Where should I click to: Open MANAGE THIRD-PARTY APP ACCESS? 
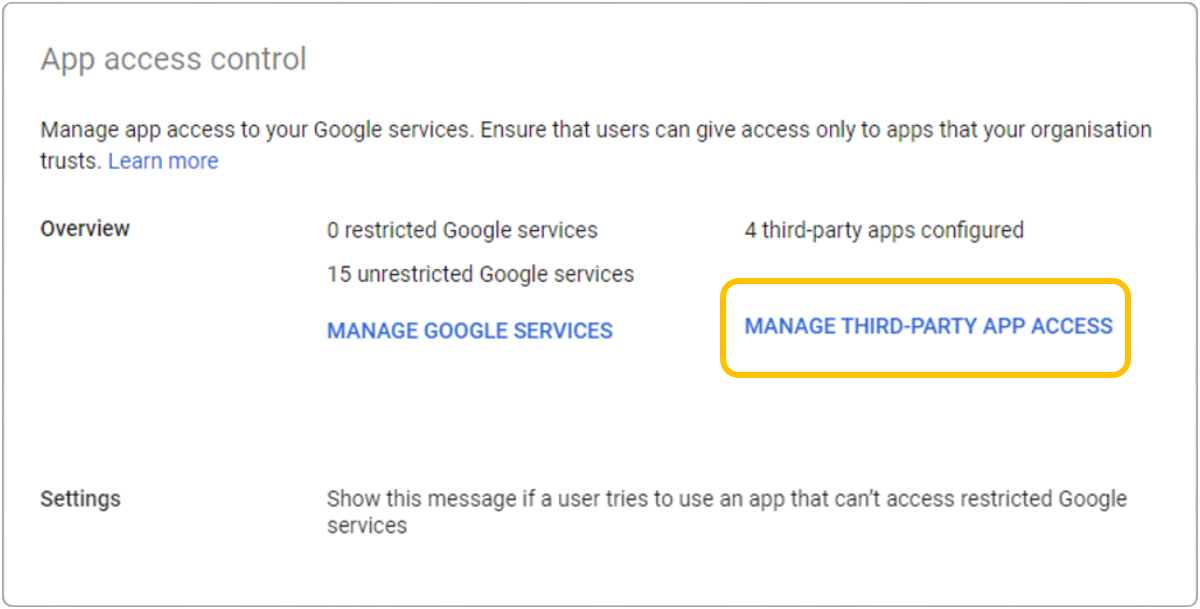[x=928, y=326]
